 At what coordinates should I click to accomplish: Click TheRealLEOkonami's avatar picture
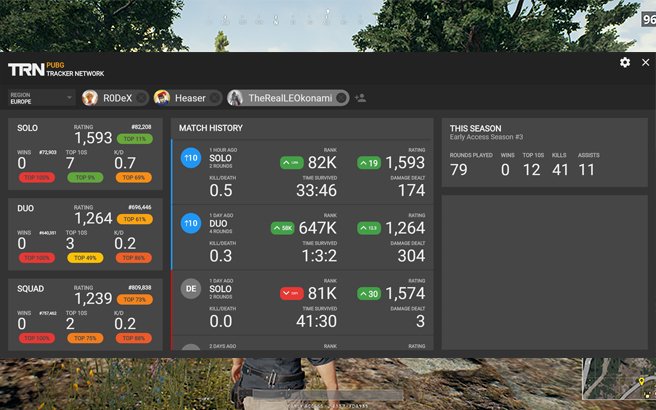coord(235,98)
